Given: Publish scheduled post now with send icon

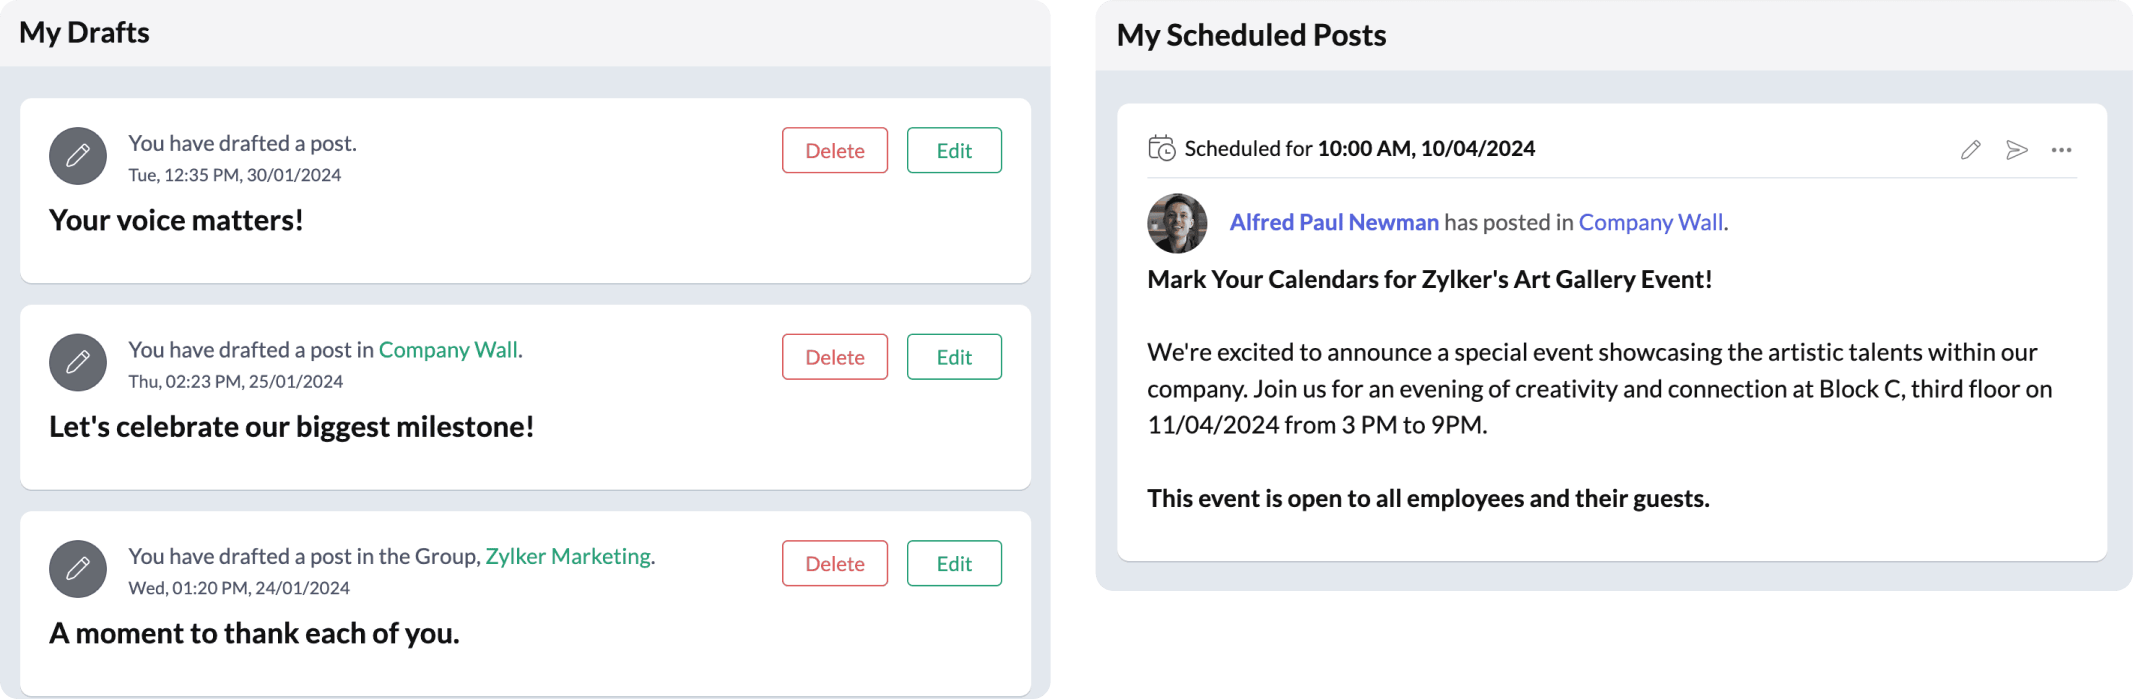Looking at the screenshot, I should point(2016,150).
